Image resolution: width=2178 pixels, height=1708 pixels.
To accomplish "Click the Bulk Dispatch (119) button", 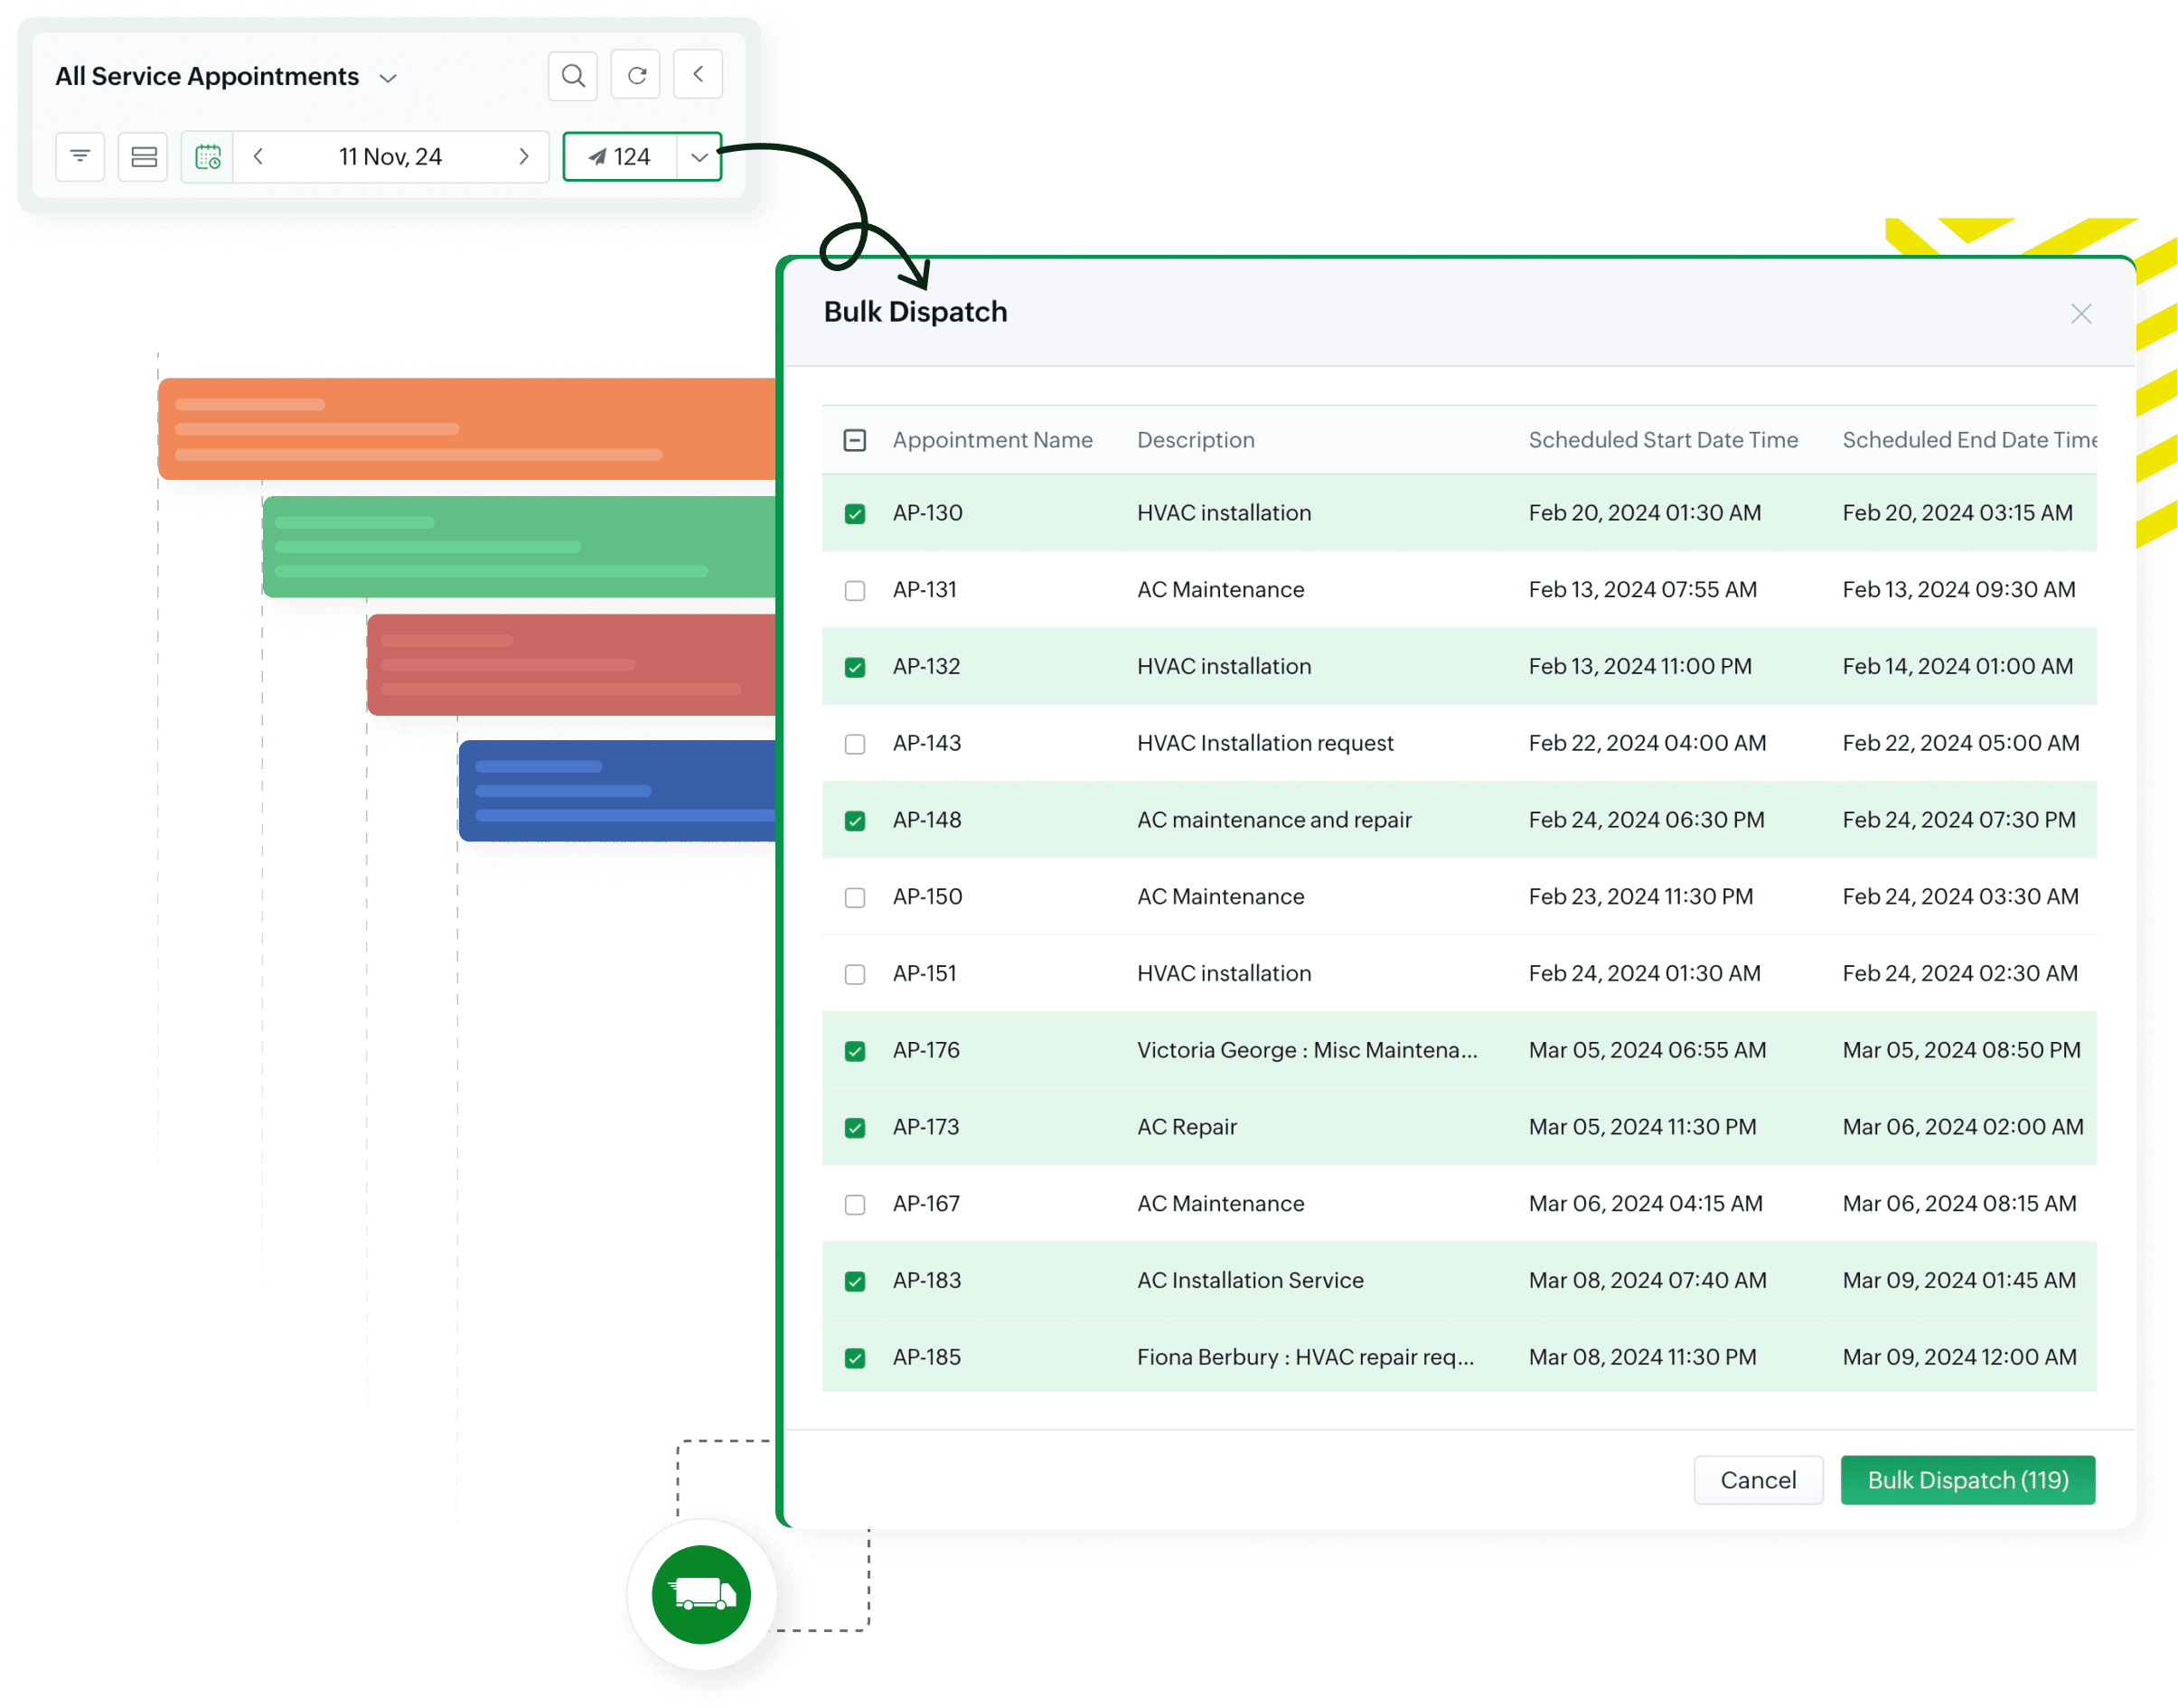I will (x=1967, y=1480).
